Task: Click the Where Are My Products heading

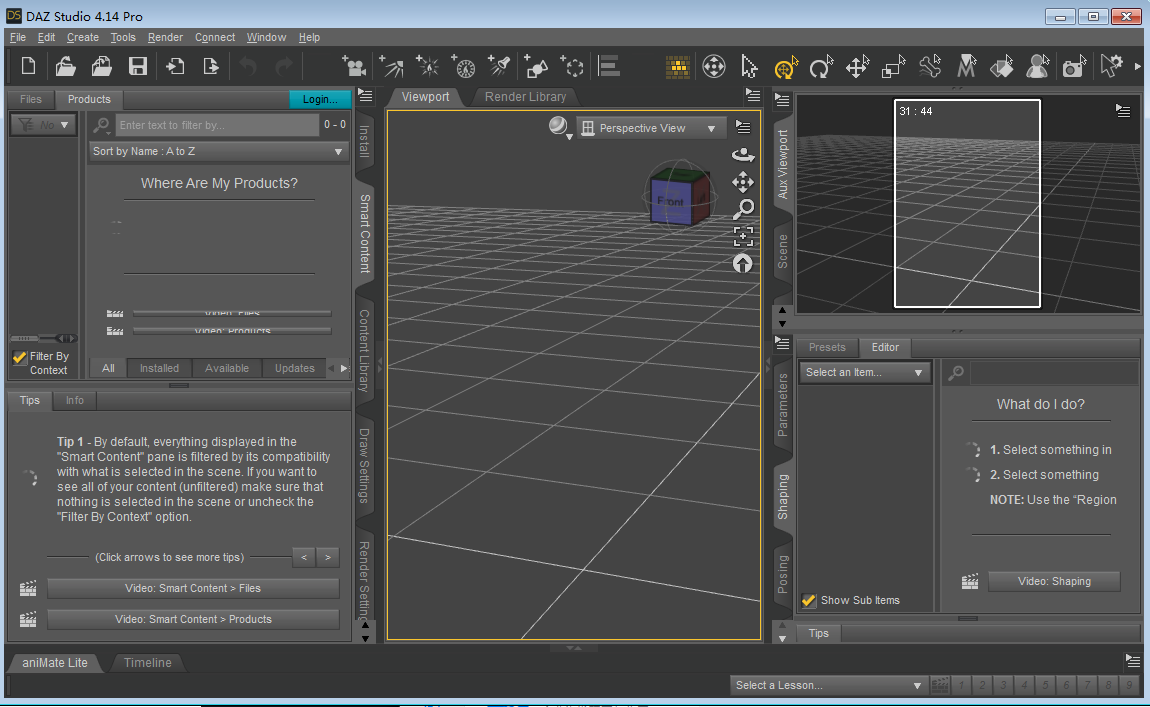Action: tap(219, 183)
